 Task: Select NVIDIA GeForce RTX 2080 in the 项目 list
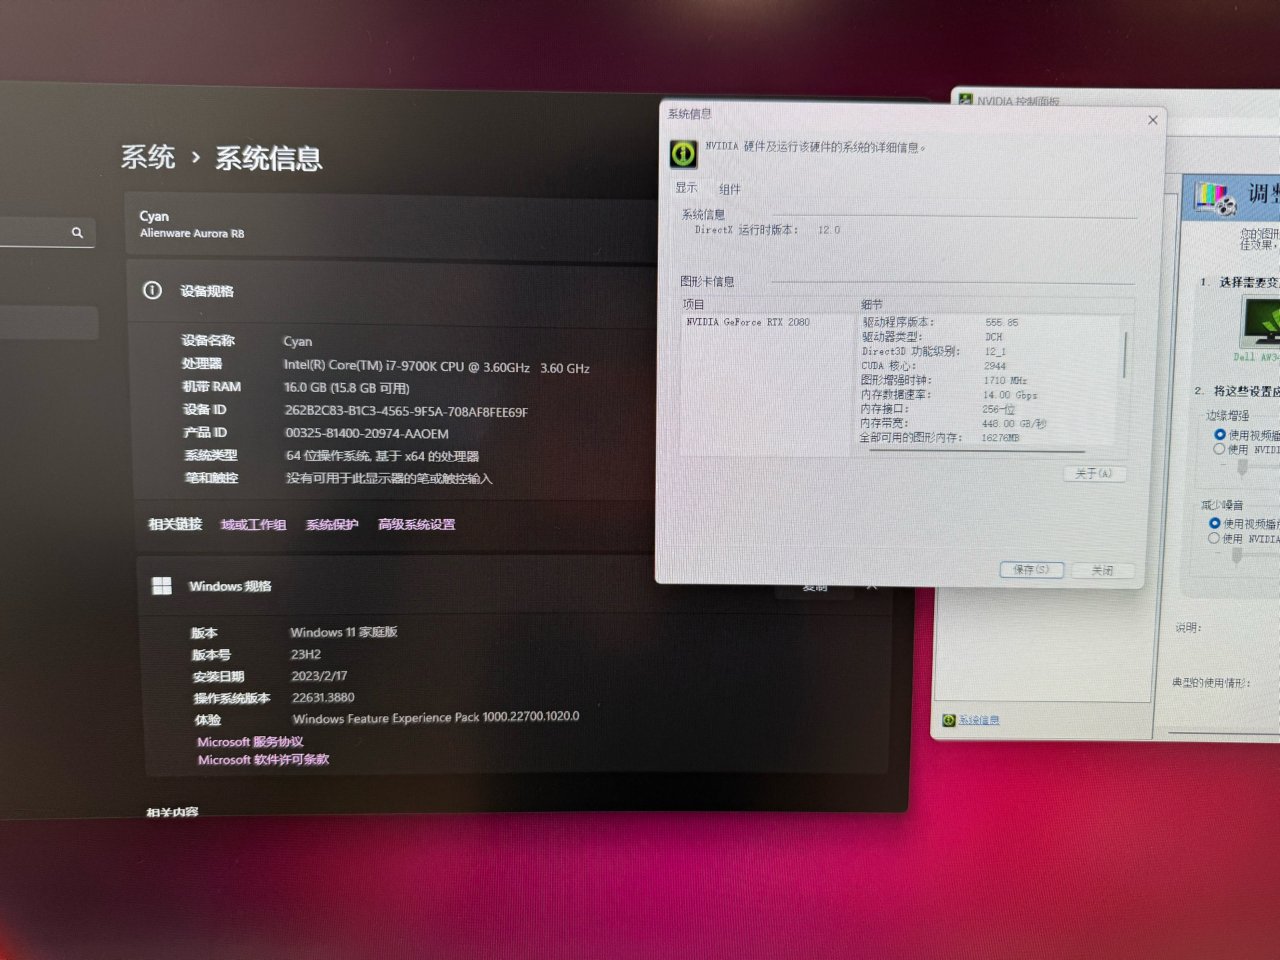pos(748,322)
